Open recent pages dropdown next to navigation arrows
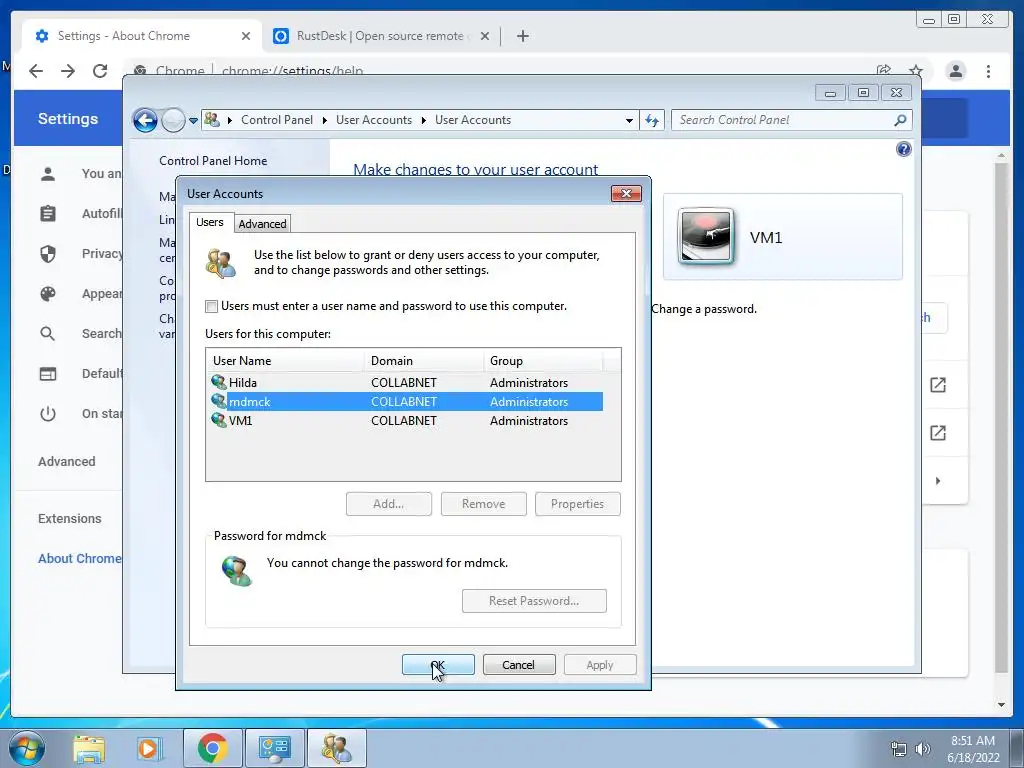 (x=193, y=121)
